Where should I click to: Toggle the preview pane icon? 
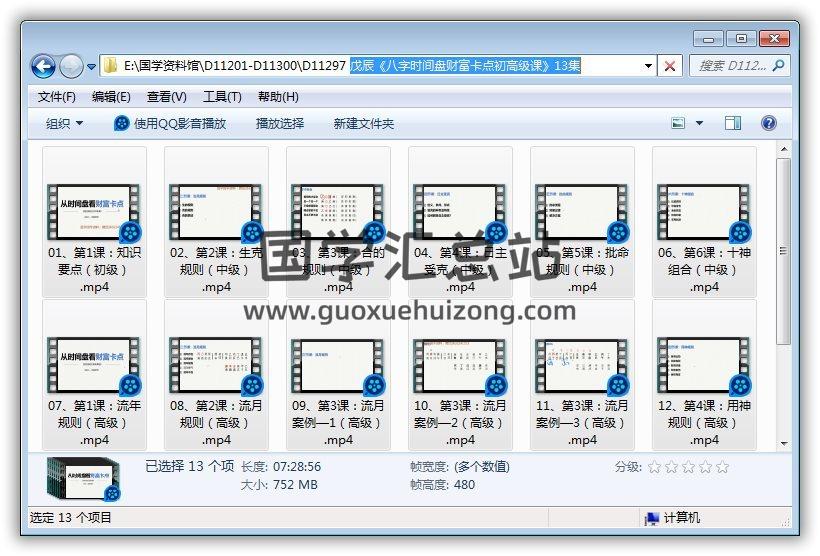tap(733, 123)
